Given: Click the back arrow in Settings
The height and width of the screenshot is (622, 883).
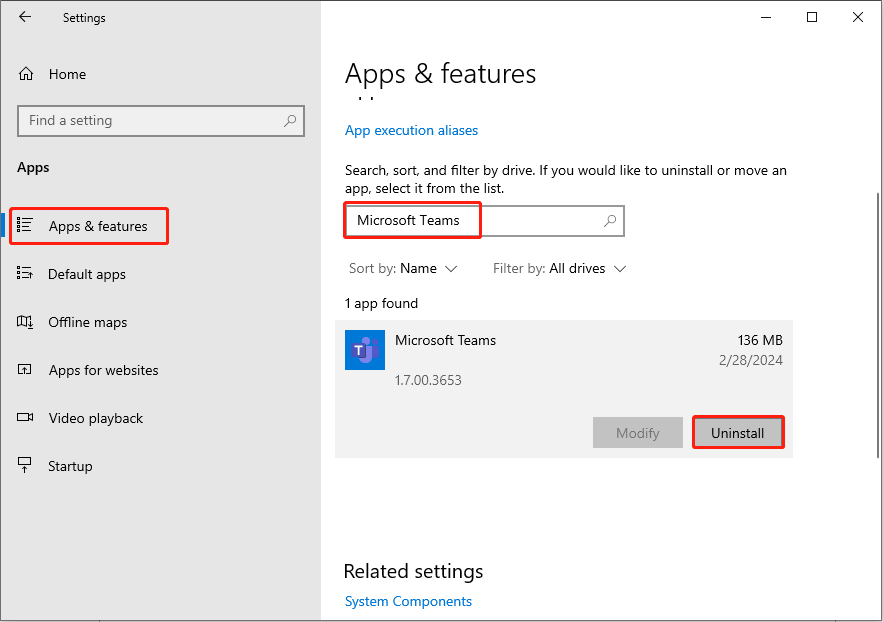Looking at the screenshot, I should [25, 17].
